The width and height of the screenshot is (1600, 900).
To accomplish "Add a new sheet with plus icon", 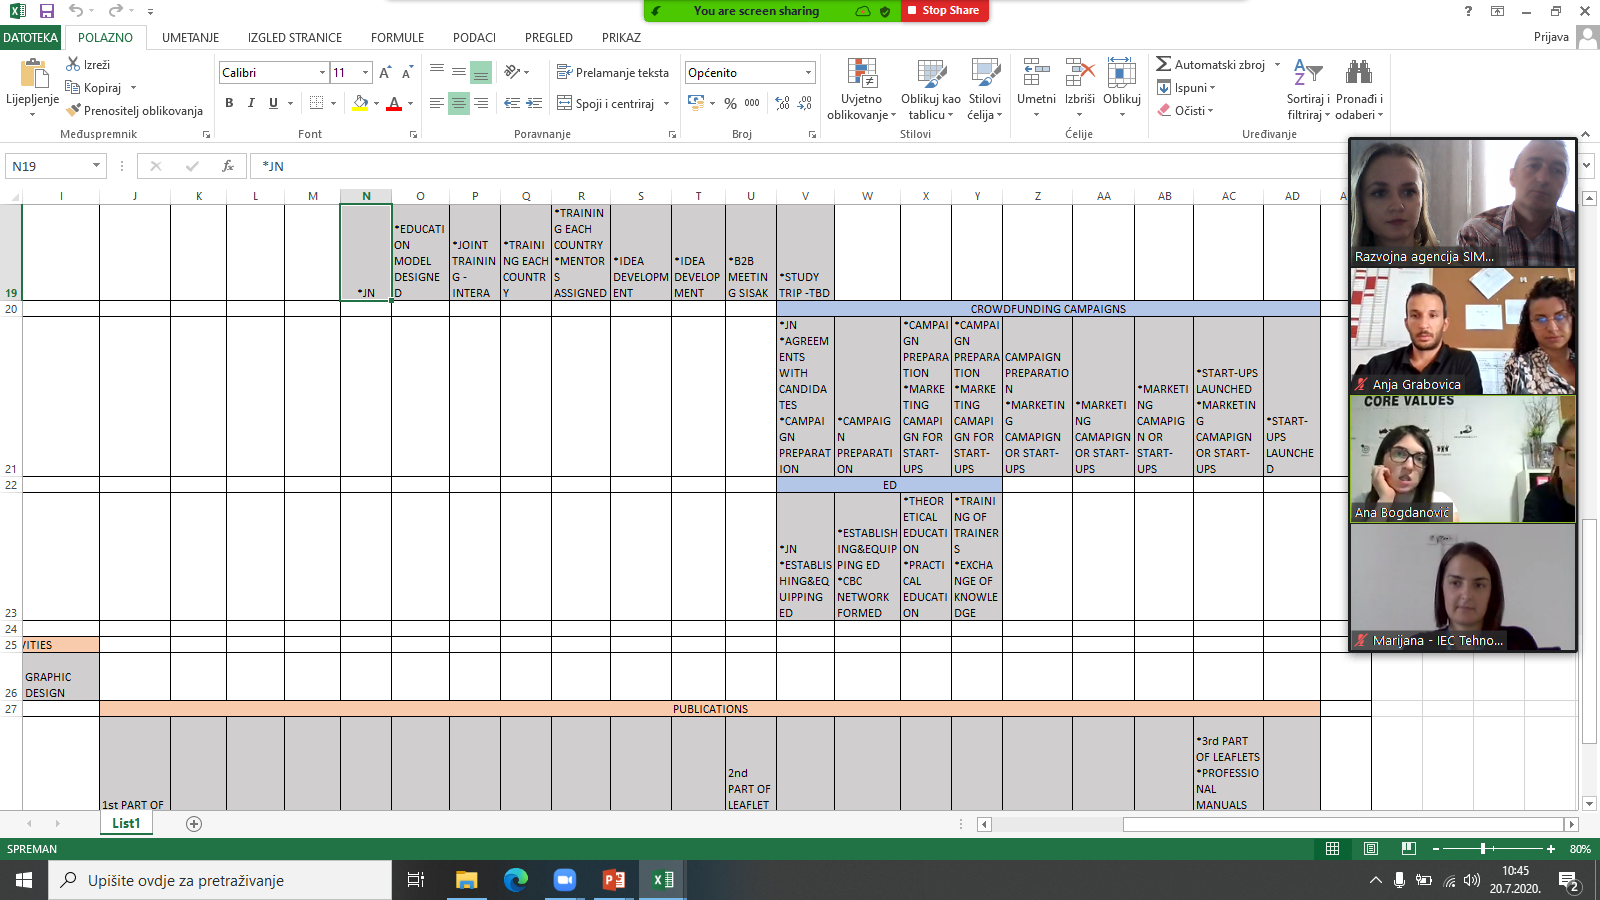I will [194, 824].
